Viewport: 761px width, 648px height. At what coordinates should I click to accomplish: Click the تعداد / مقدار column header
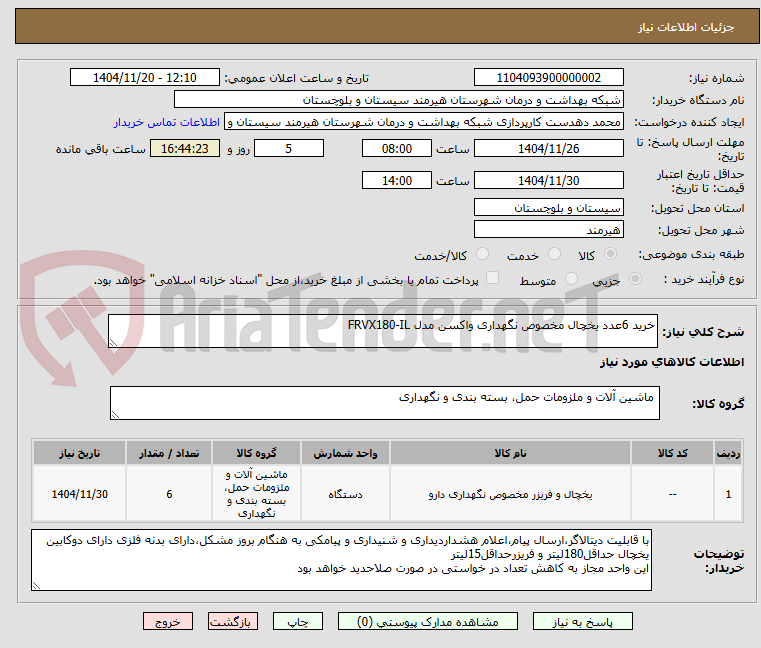[169, 453]
